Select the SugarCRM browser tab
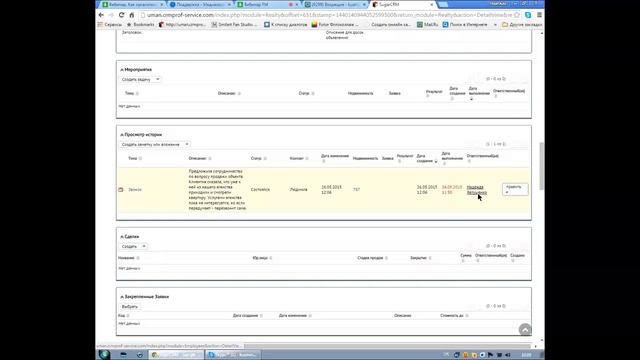640x360 pixels. pos(403,4)
